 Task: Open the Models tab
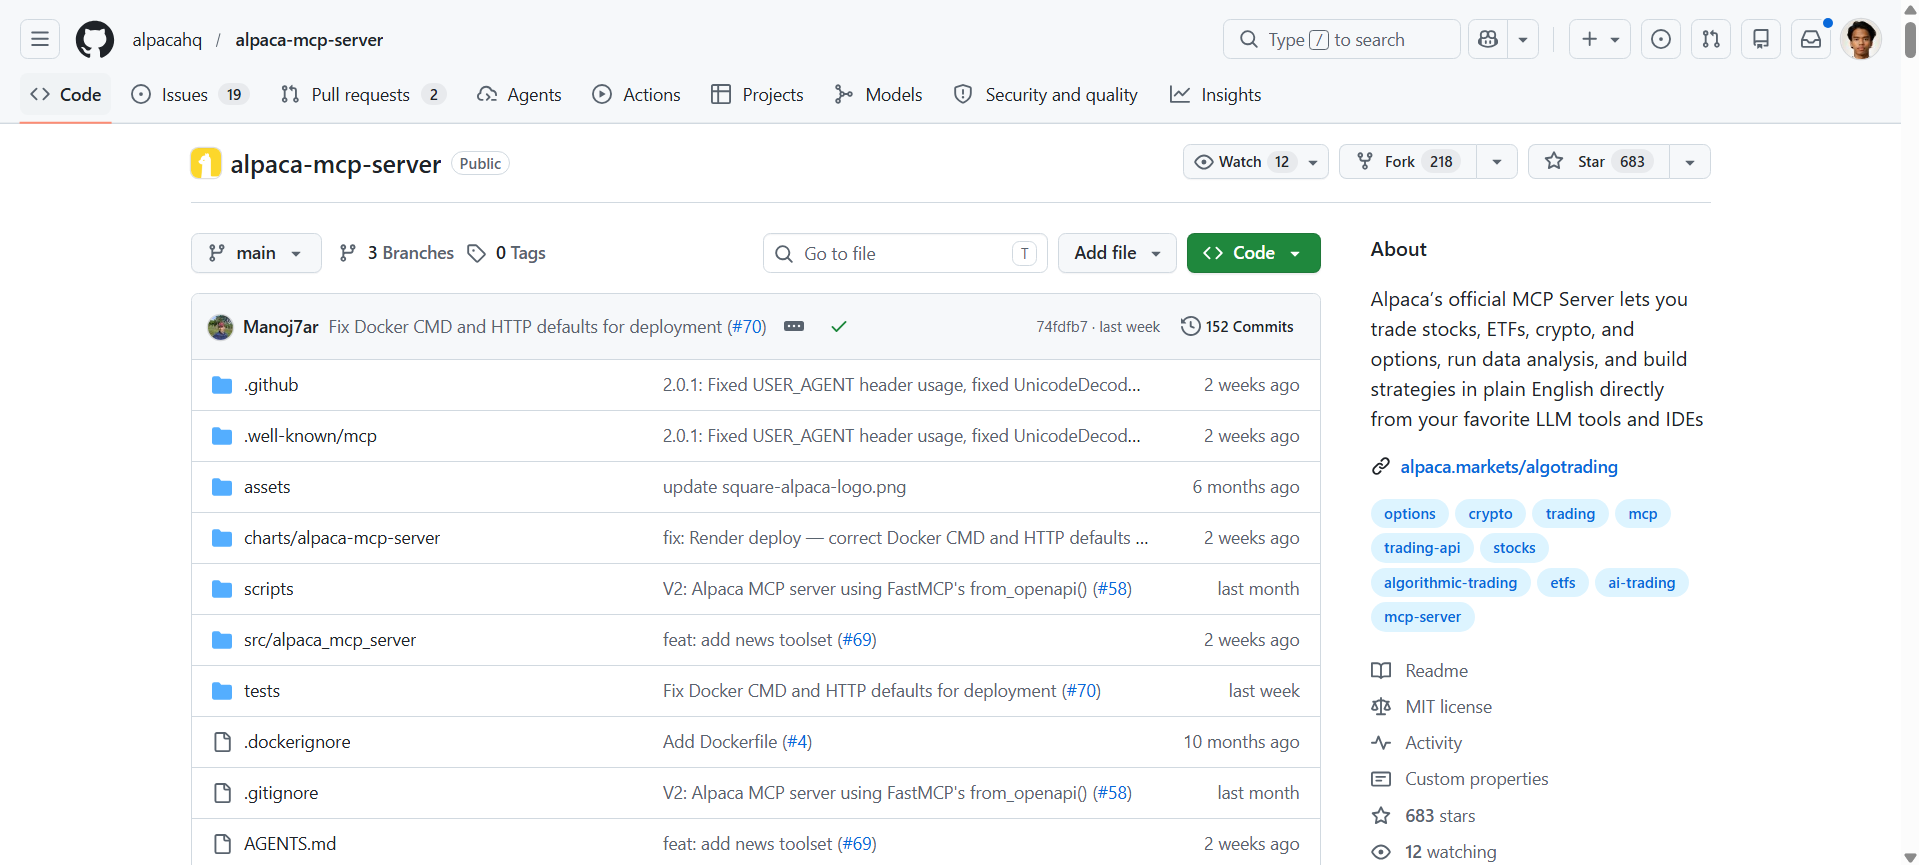coord(878,94)
